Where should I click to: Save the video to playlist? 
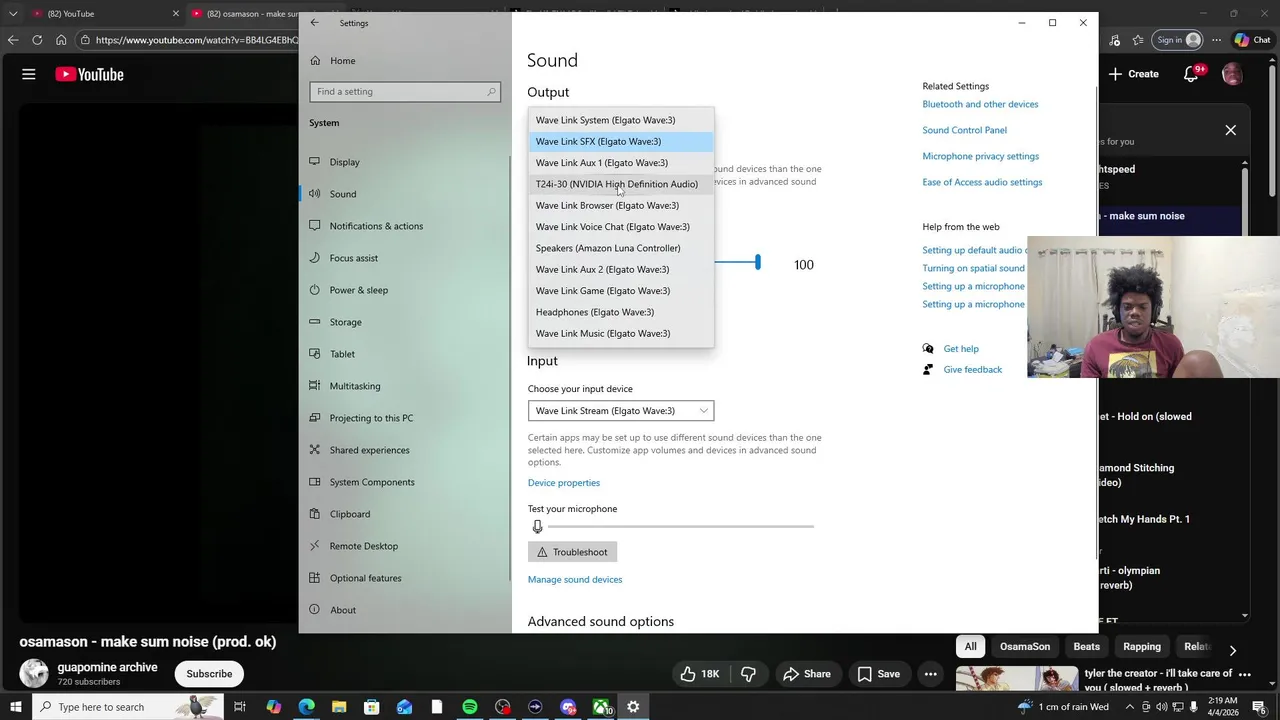(879, 674)
